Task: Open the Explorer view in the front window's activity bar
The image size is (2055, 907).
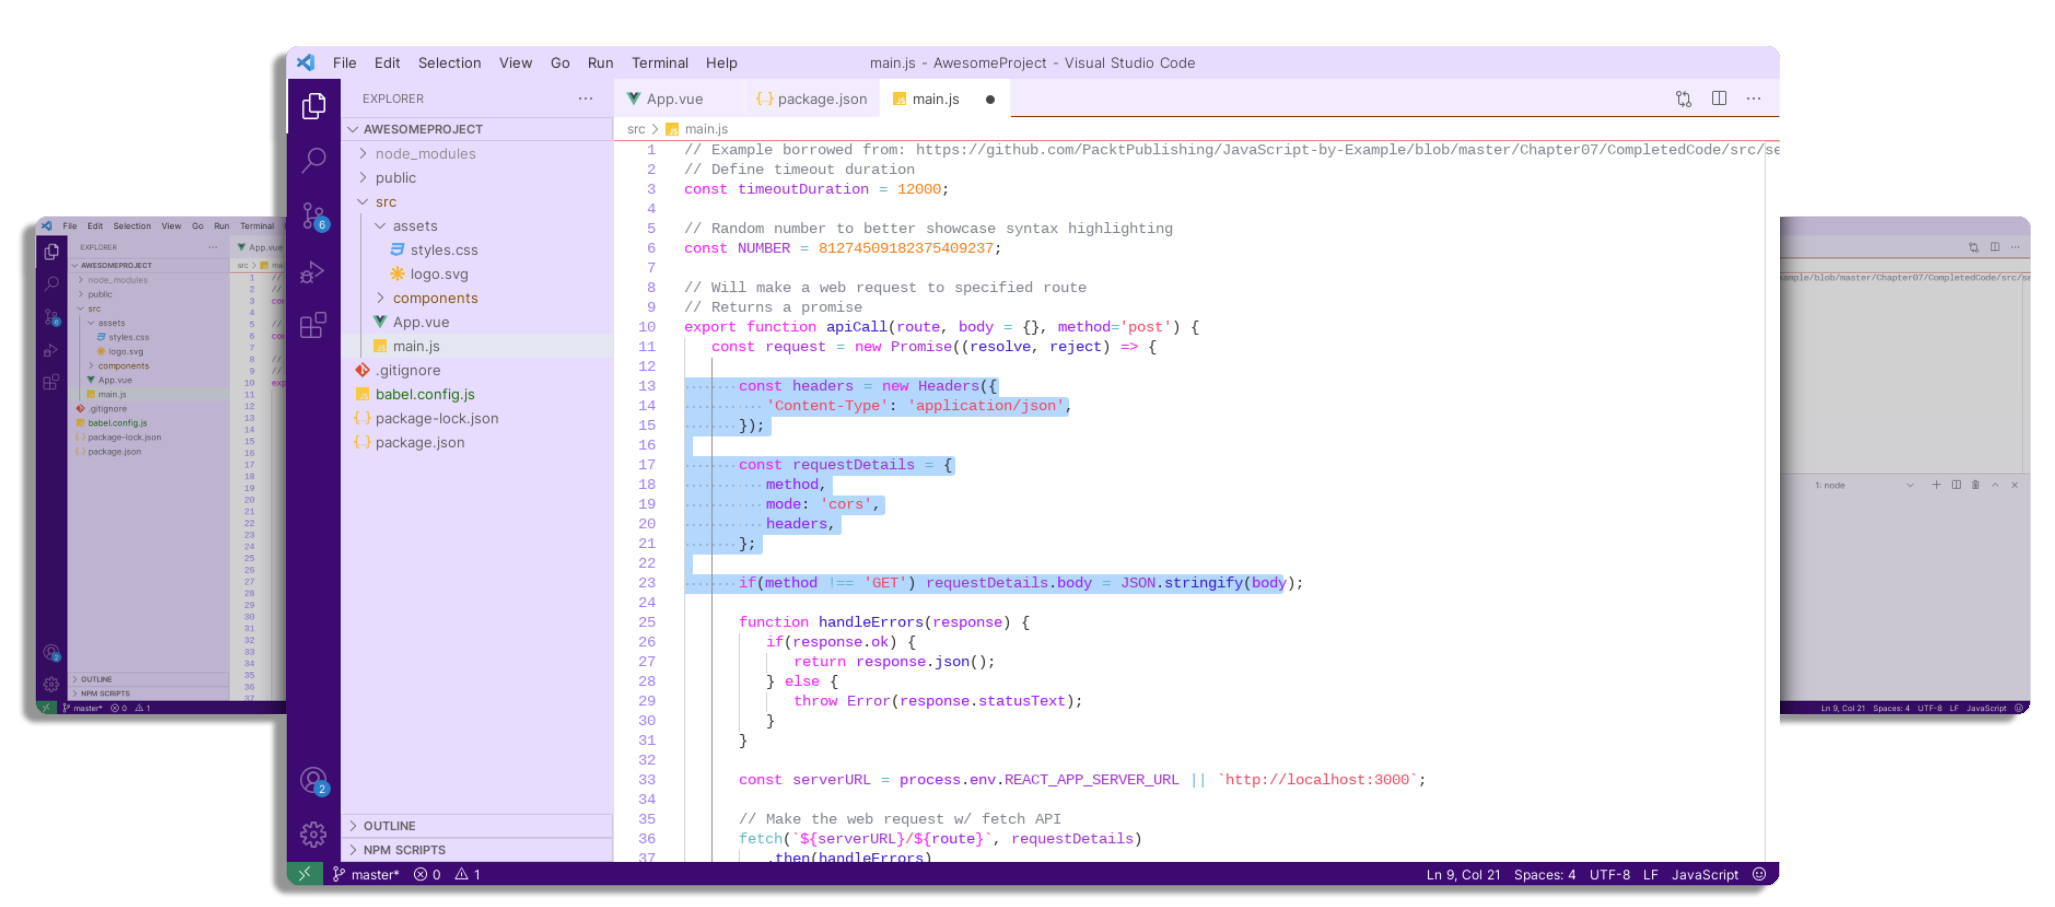Action: tap(313, 106)
